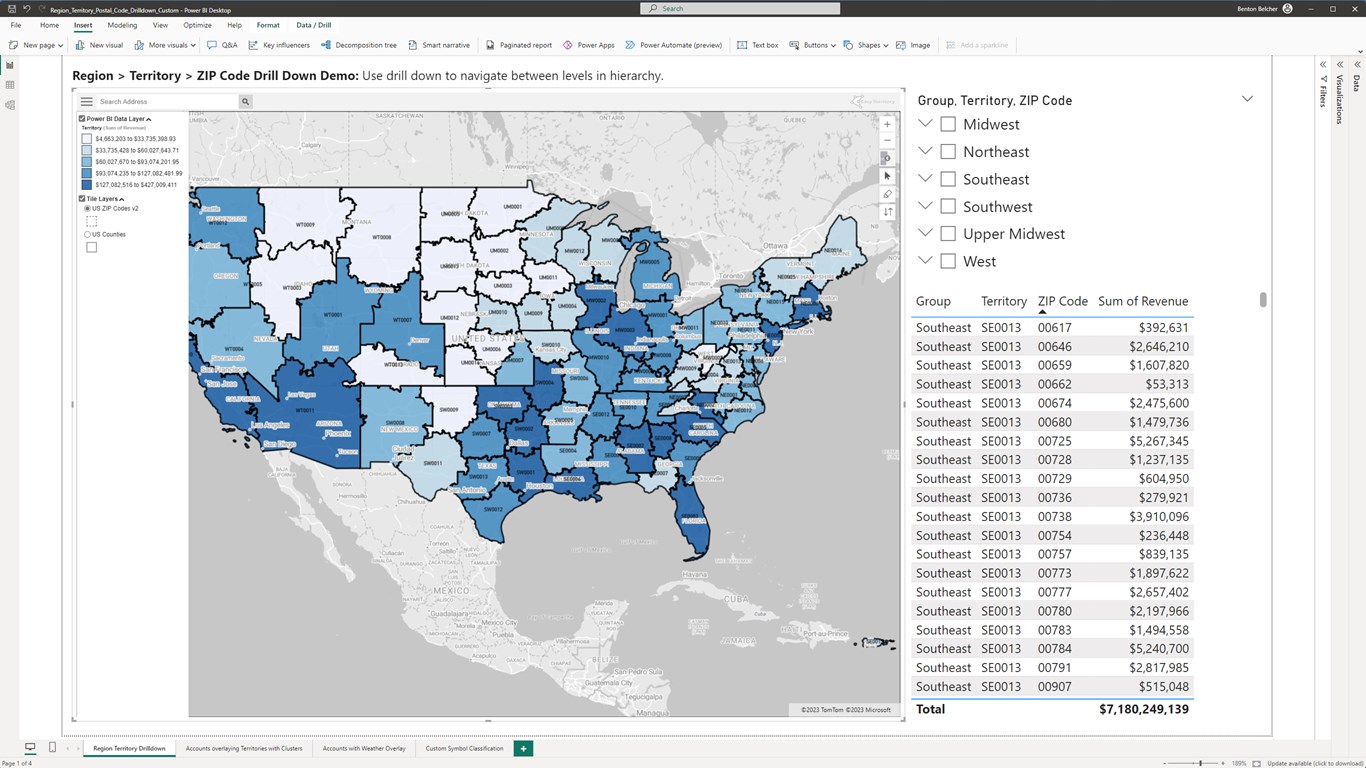Image resolution: width=1366 pixels, height=768 pixels.
Task: Select the US Counties radio button
Action: (x=87, y=234)
